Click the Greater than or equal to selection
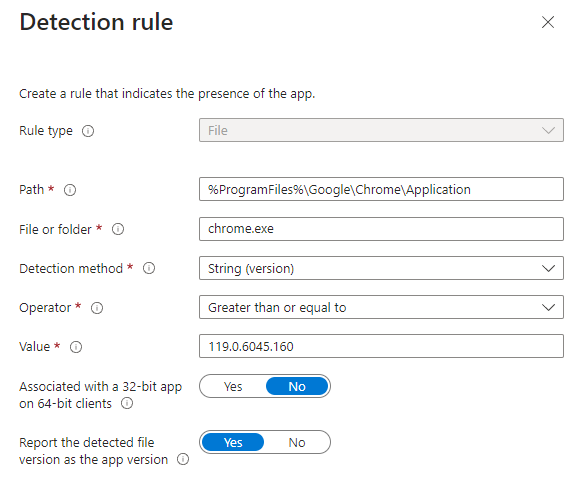This screenshot has height=478, width=579. (277, 307)
